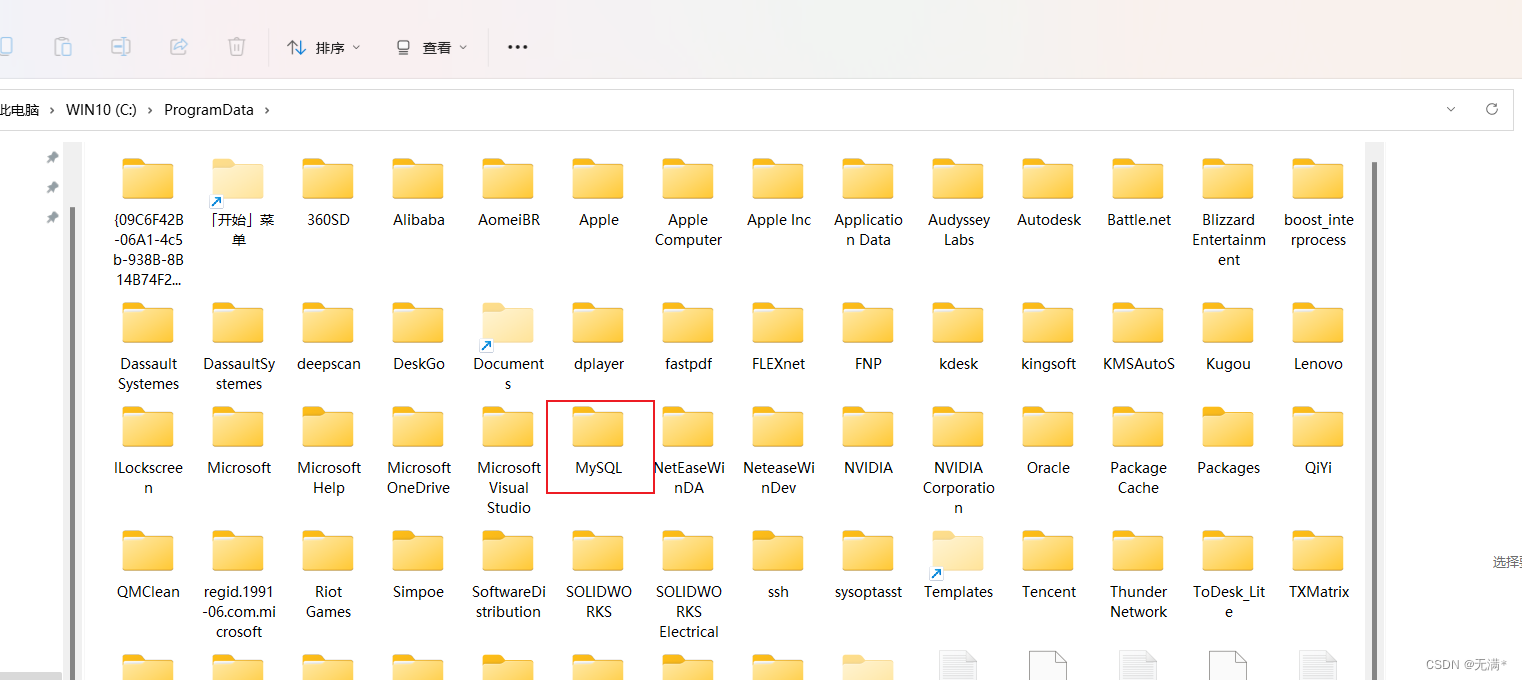The image size is (1522, 680).
Task: Expand chevron after ProgramData breadcrumb
Action: tap(267, 110)
